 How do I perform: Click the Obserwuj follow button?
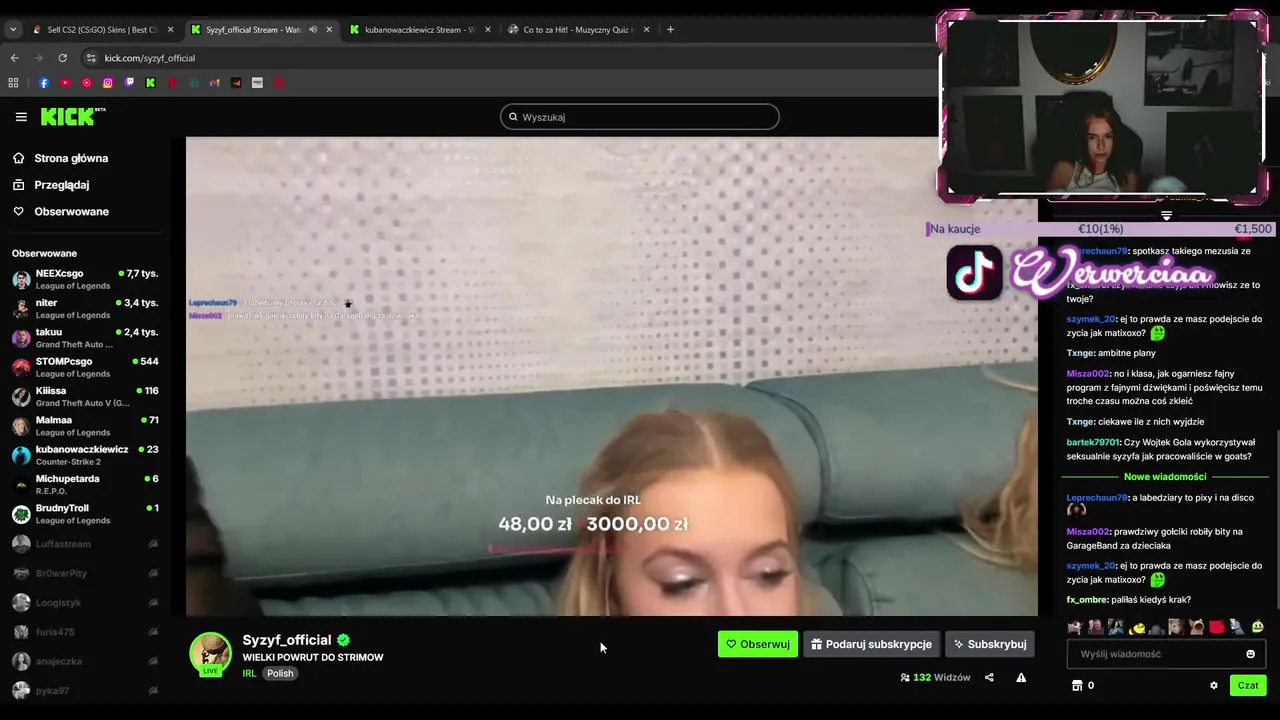(x=758, y=644)
